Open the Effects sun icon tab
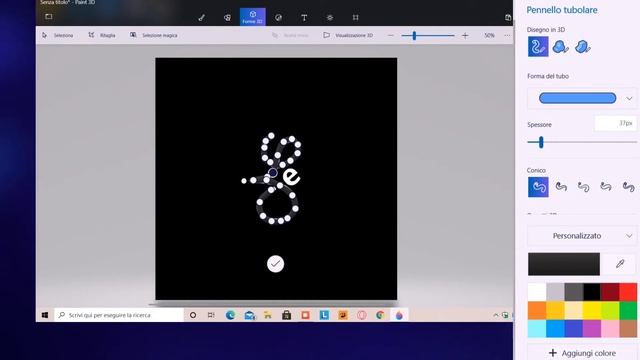Screen dimensions: 640x360 click(x=330, y=18)
